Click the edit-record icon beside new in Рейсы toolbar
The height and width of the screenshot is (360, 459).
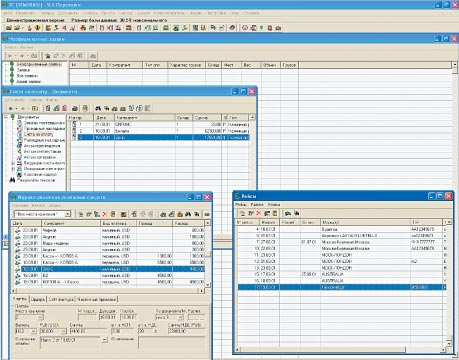click(251, 213)
